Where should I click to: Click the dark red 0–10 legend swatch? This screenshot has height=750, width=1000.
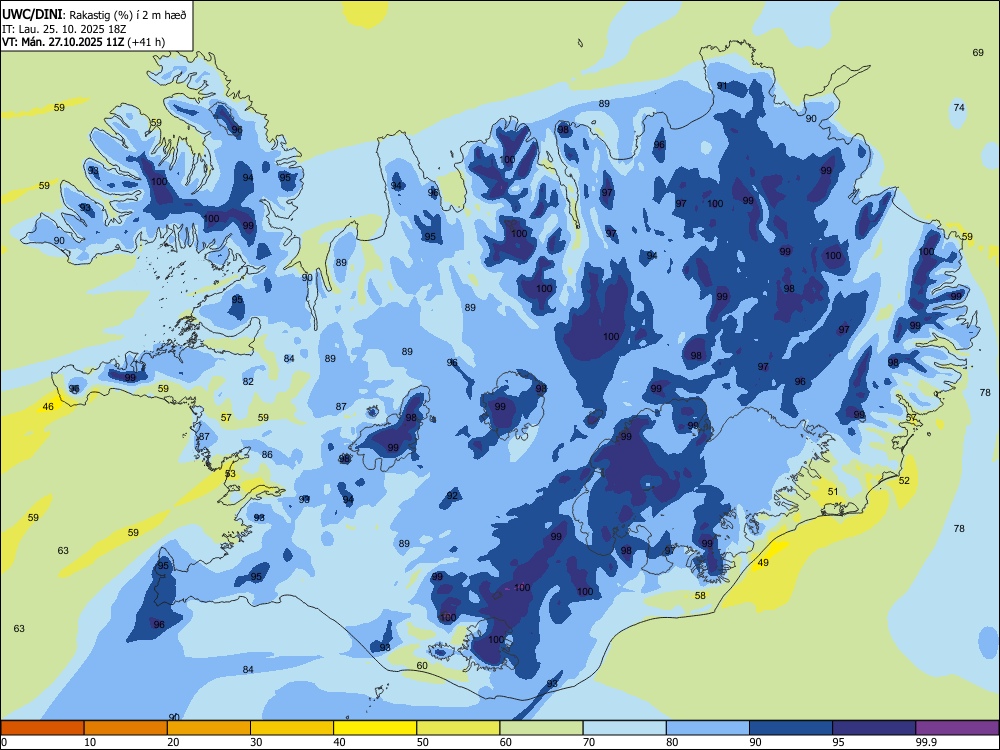click(42, 728)
